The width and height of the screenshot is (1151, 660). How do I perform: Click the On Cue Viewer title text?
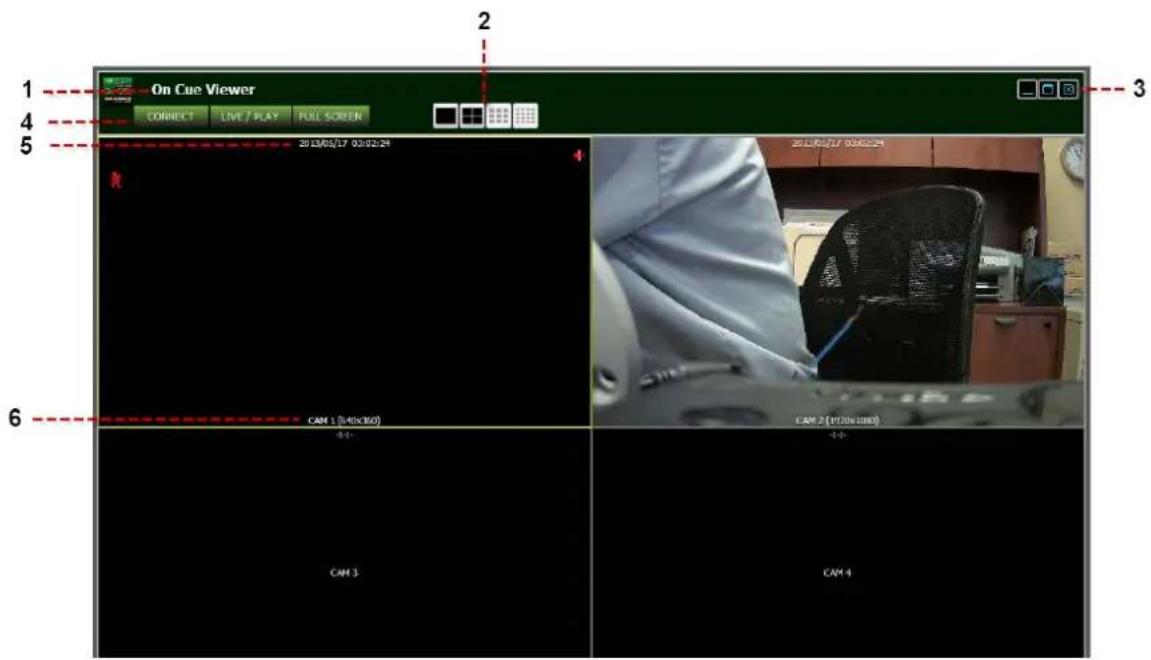tap(203, 90)
